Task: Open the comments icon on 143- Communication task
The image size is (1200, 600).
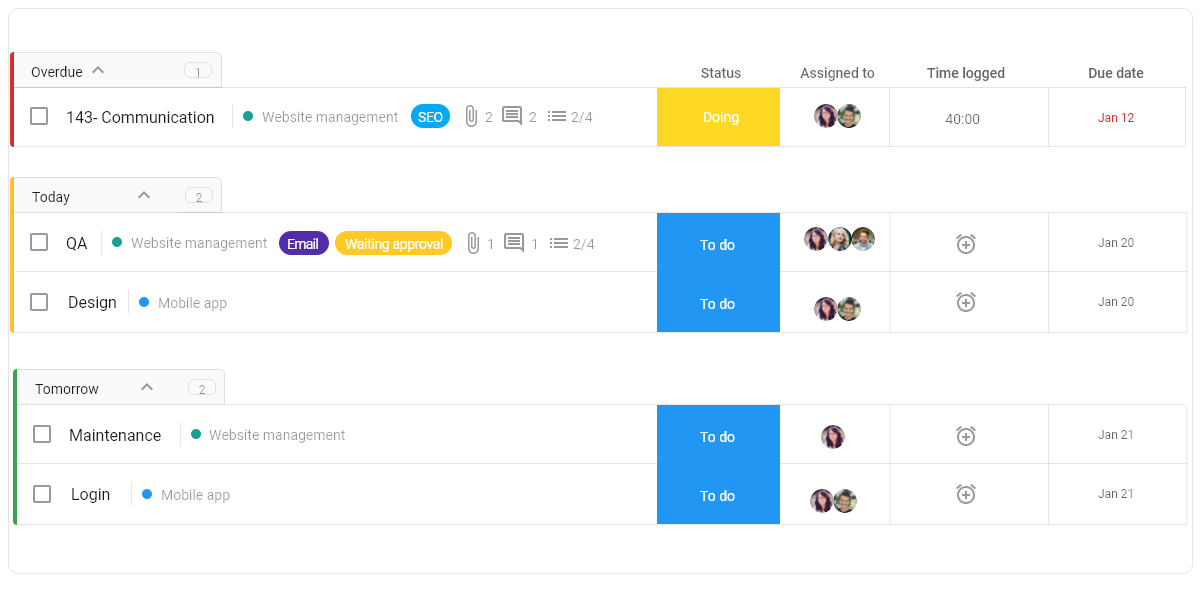Action: tap(512, 116)
